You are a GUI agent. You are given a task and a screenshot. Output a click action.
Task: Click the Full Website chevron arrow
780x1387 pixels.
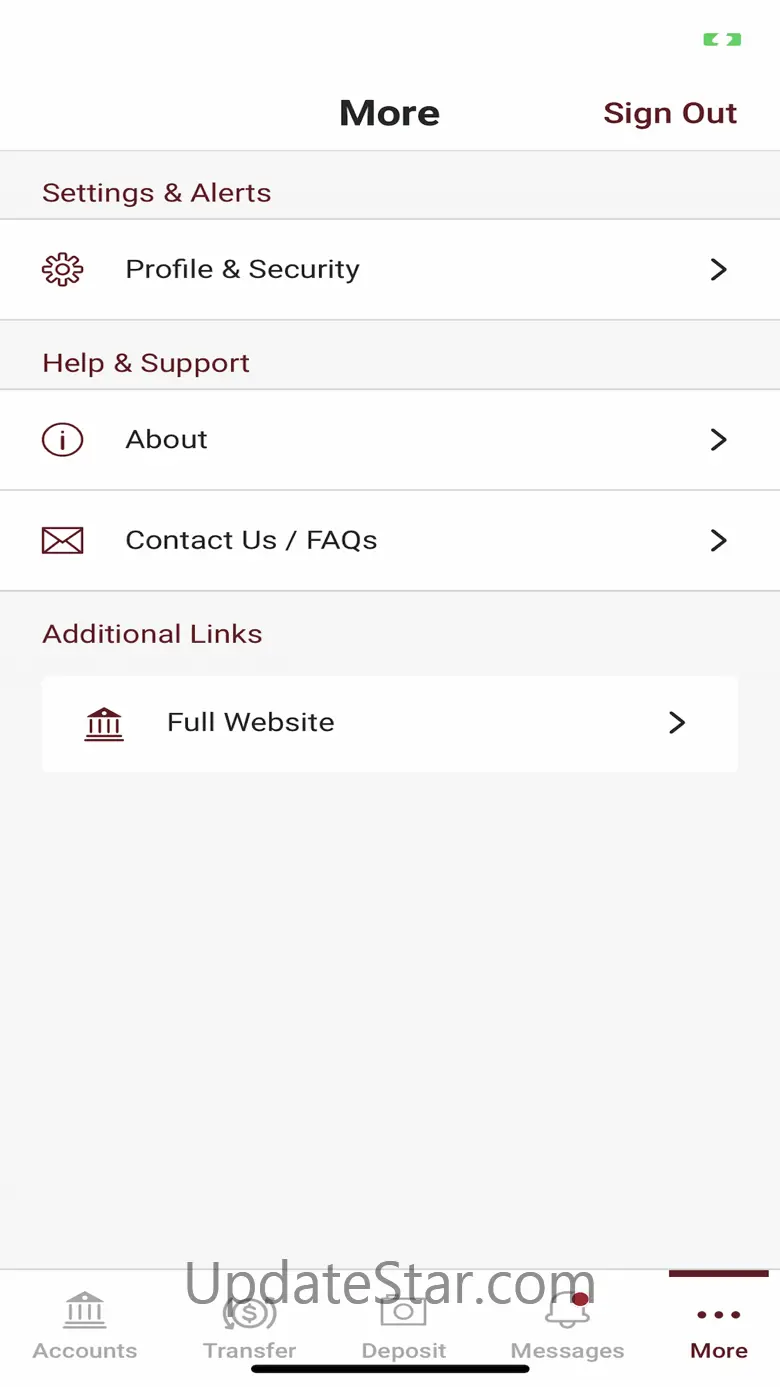pos(677,723)
